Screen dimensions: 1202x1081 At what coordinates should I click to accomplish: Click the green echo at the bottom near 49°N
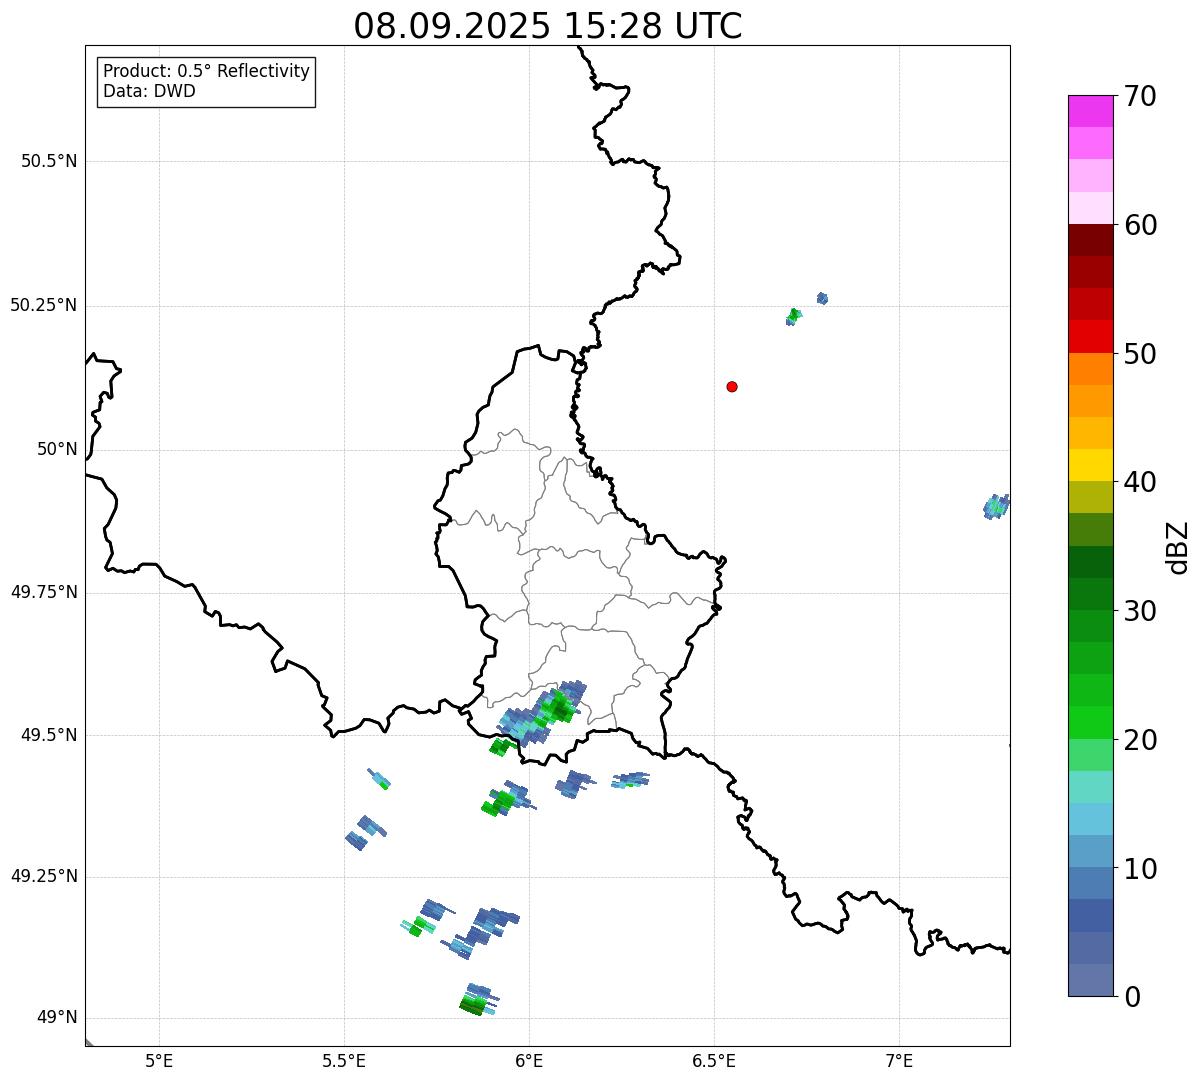(476, 1001)
